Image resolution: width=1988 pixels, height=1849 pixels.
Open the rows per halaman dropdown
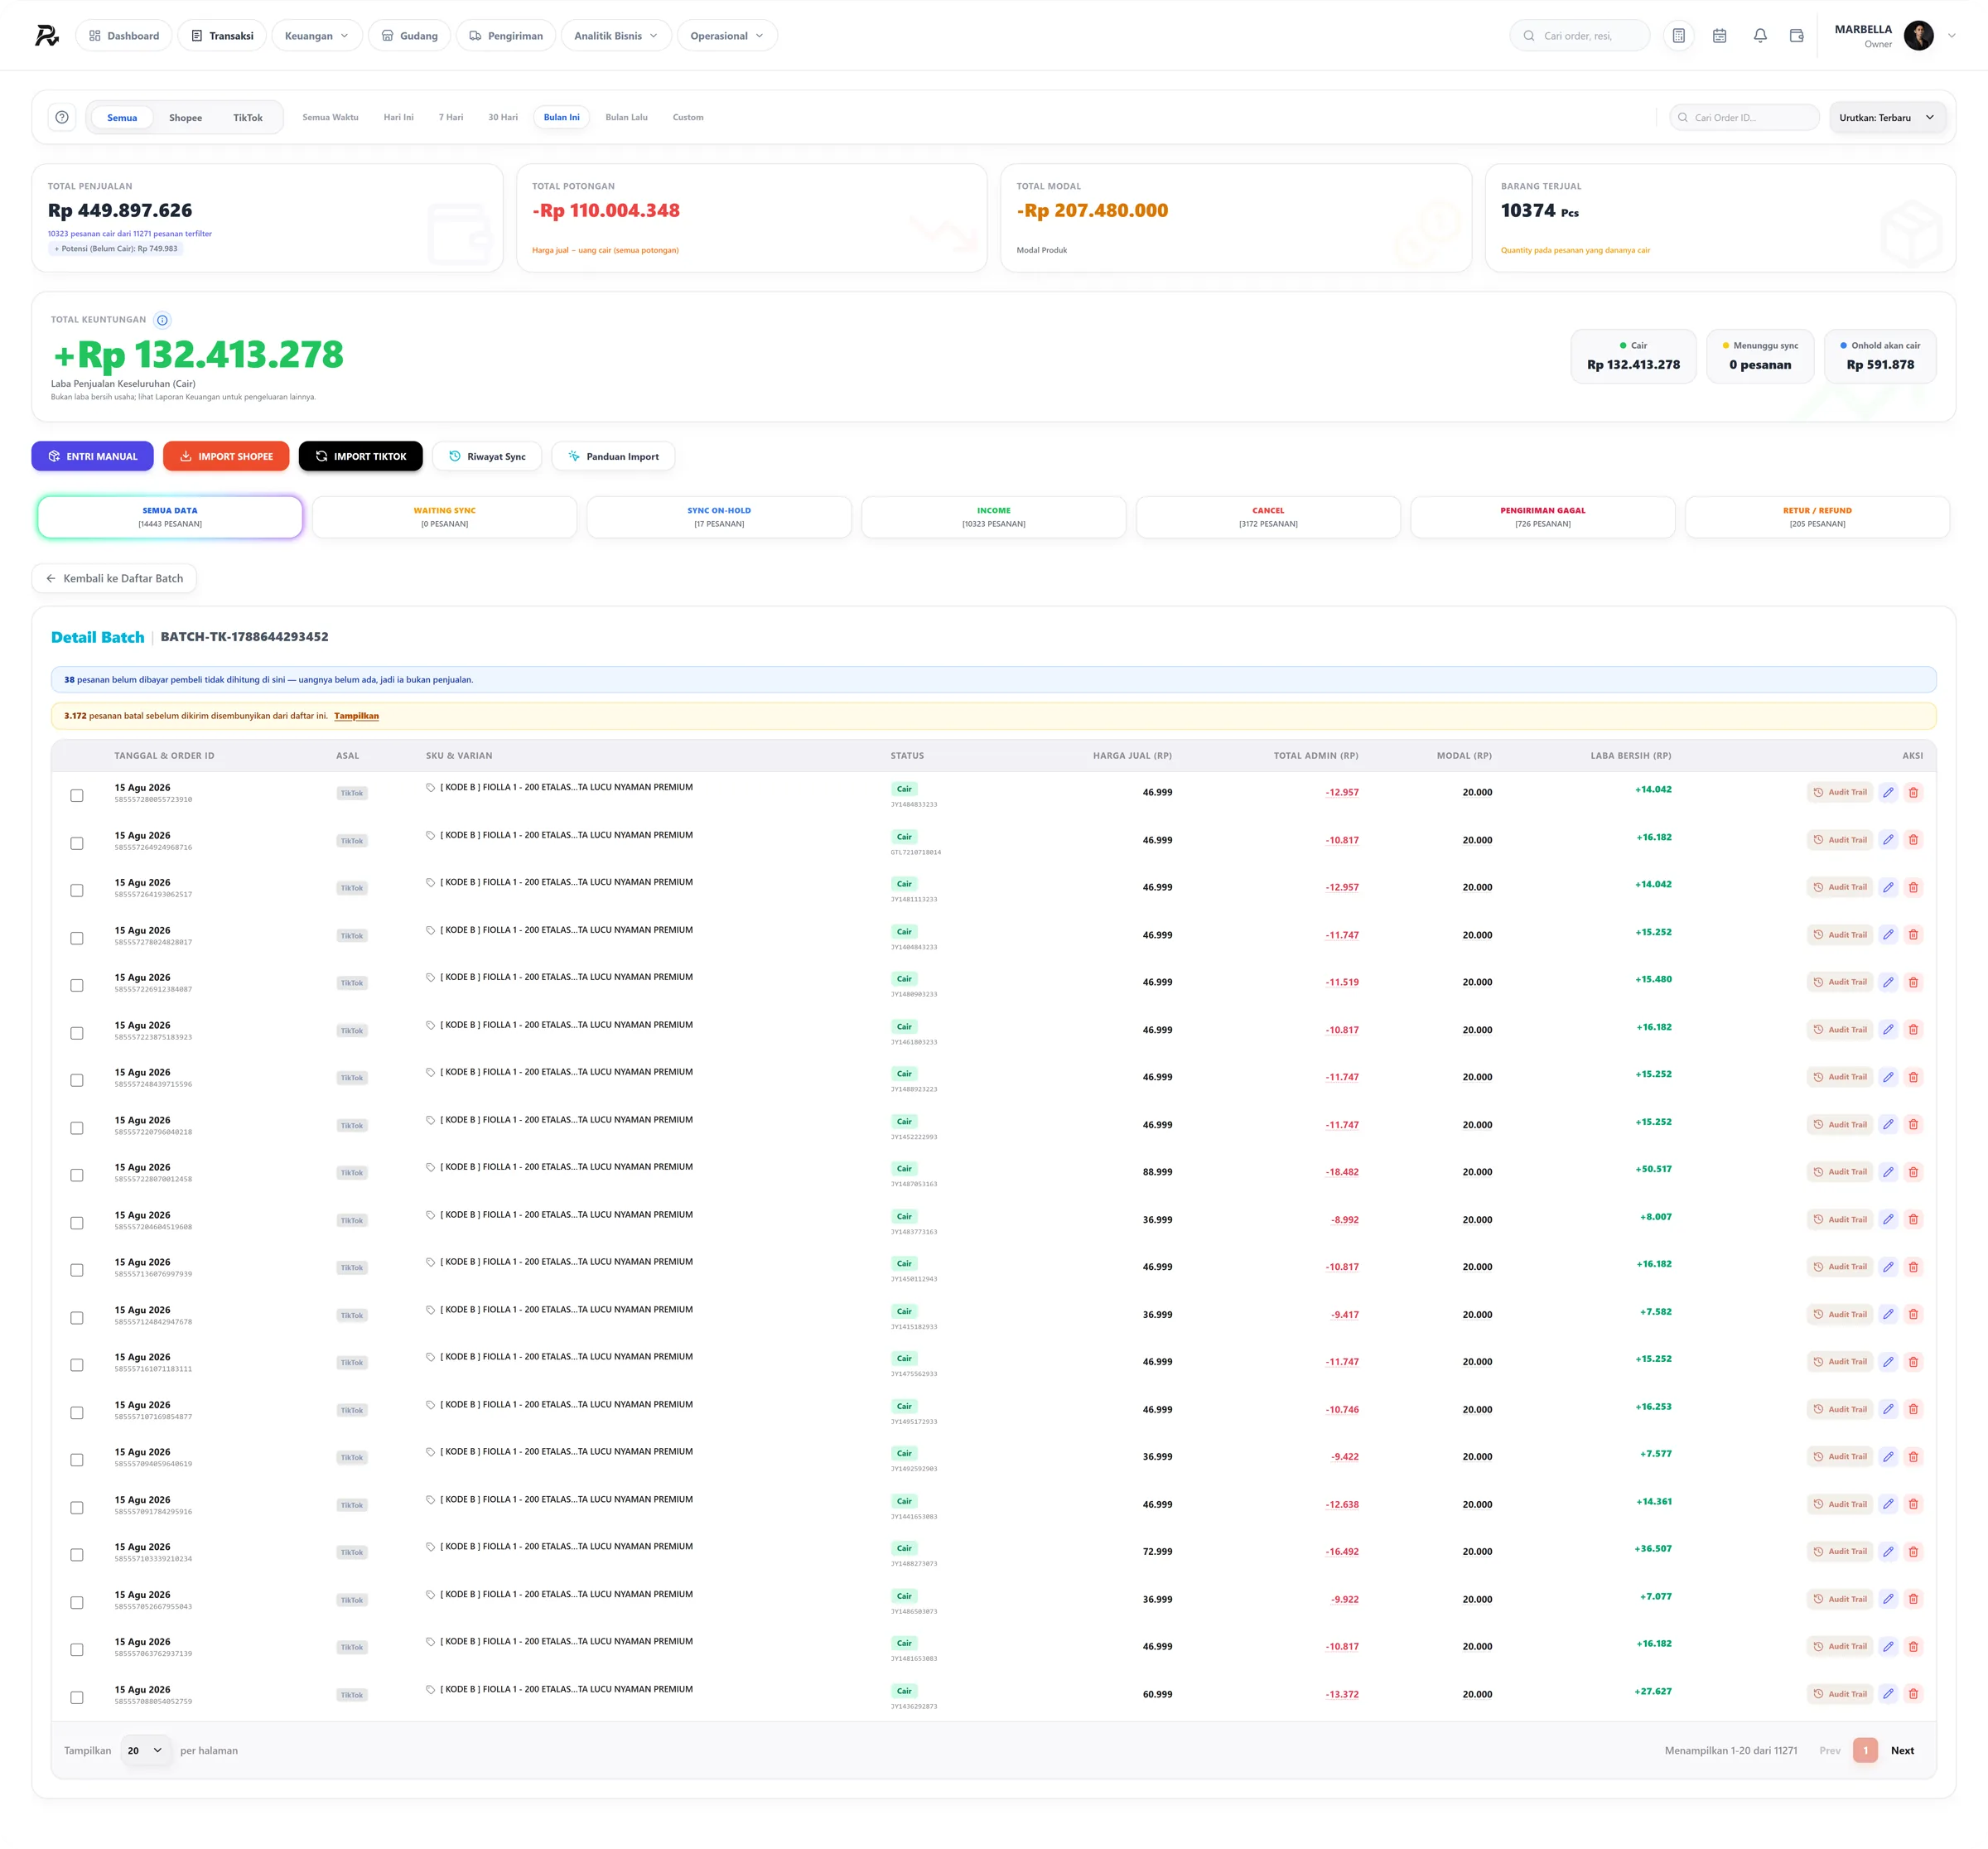145,1751
